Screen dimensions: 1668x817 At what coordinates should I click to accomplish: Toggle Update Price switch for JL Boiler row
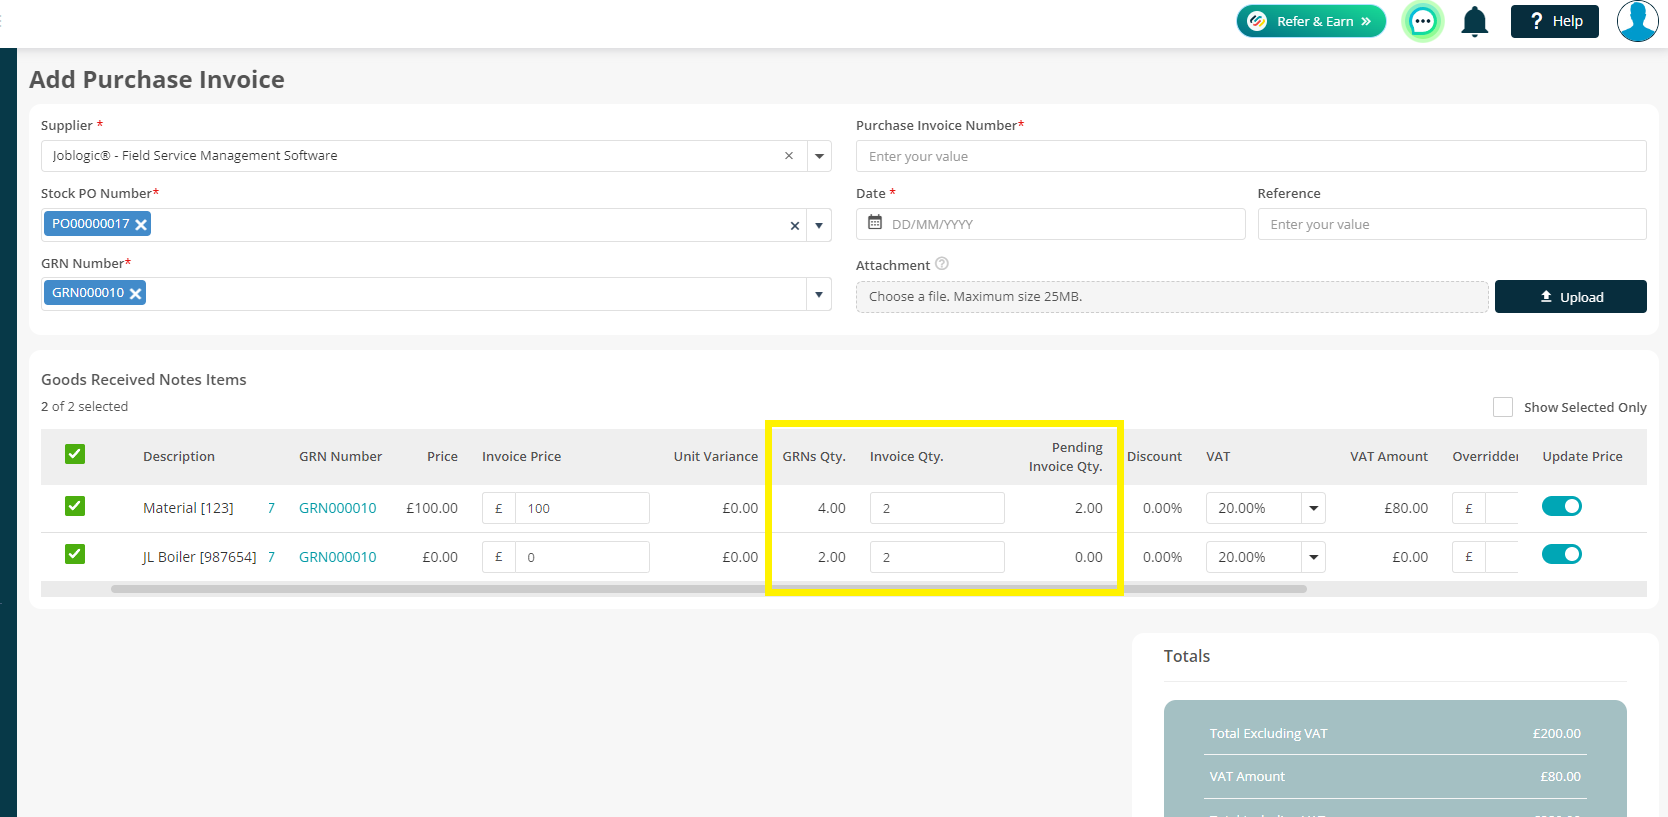(x=1562, y=554)
